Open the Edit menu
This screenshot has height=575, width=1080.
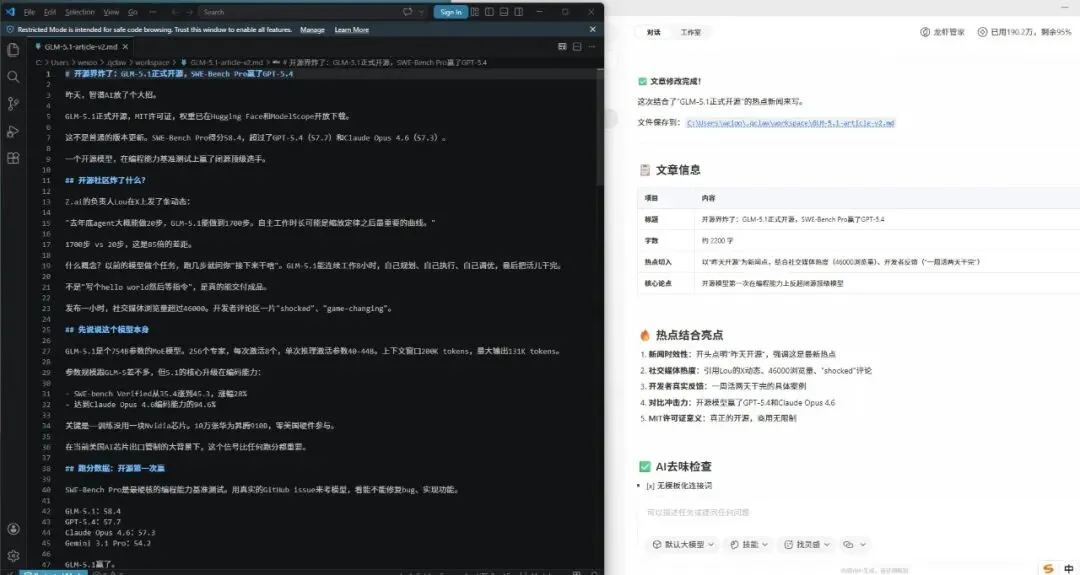point(50,12)
